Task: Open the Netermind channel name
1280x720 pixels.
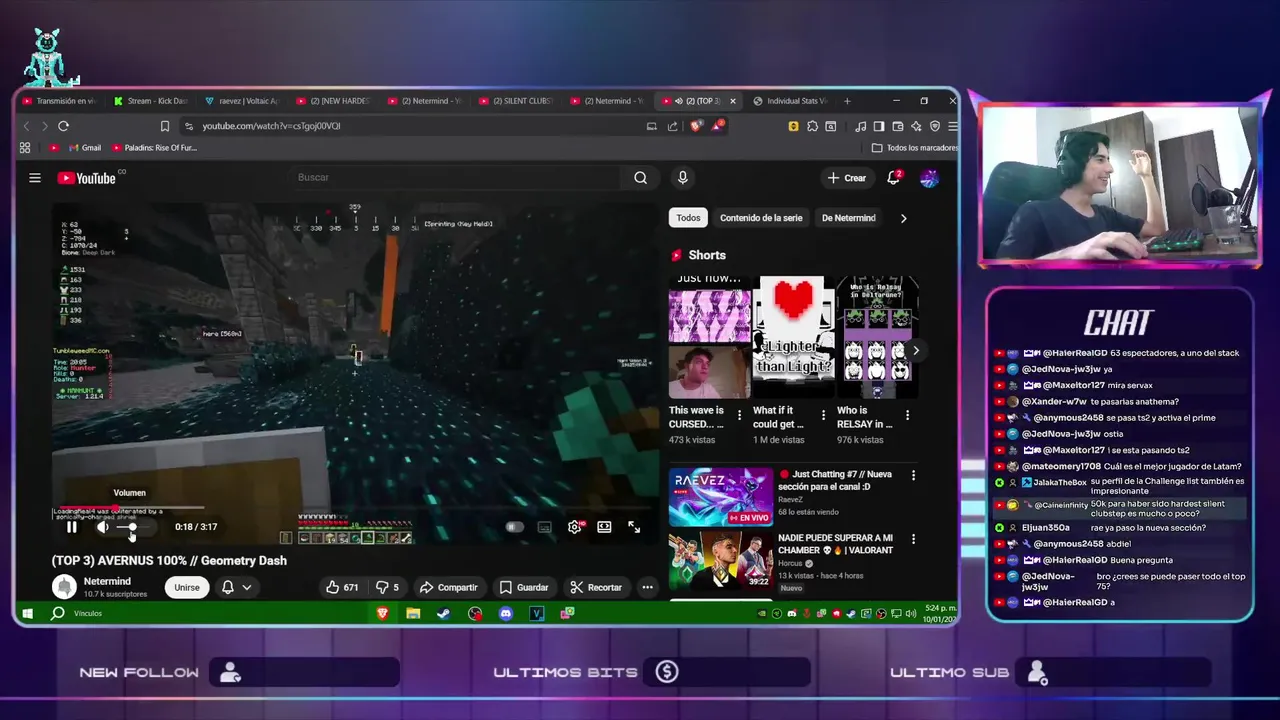Action: (107, 581)
